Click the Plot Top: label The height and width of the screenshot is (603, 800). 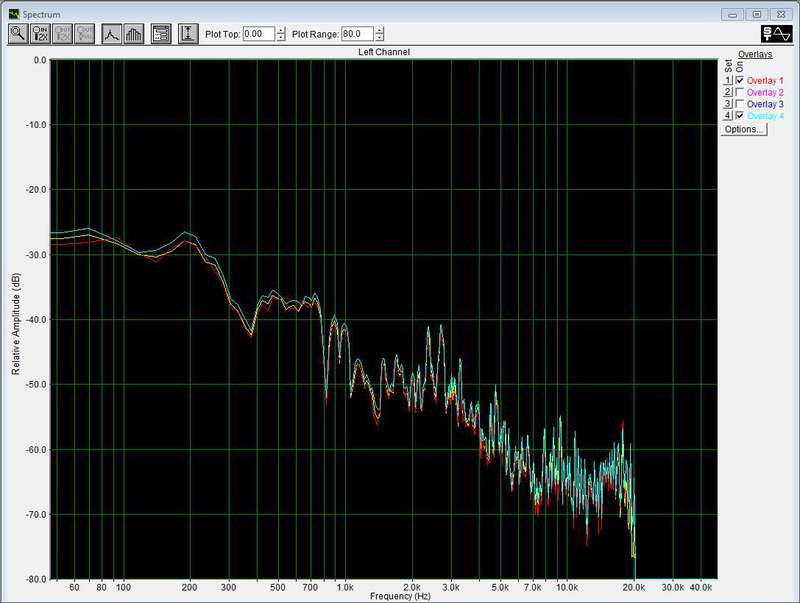[222, 34]
